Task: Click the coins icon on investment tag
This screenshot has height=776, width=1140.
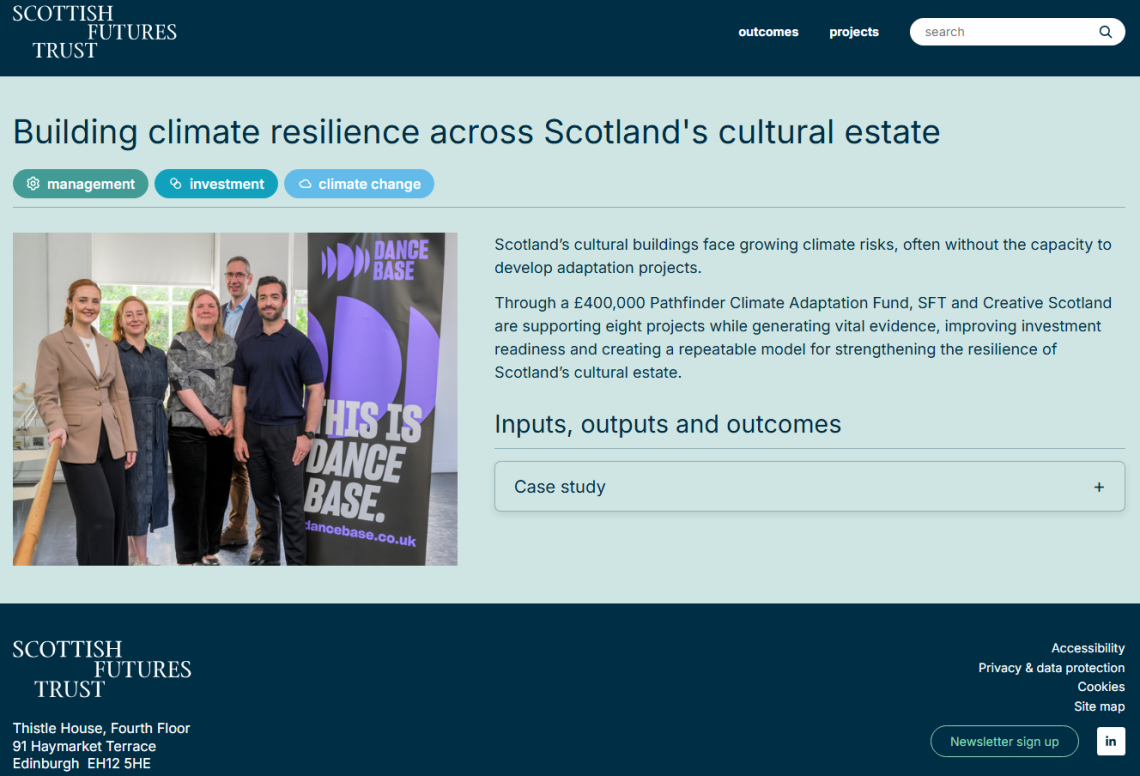Action: 175,184
